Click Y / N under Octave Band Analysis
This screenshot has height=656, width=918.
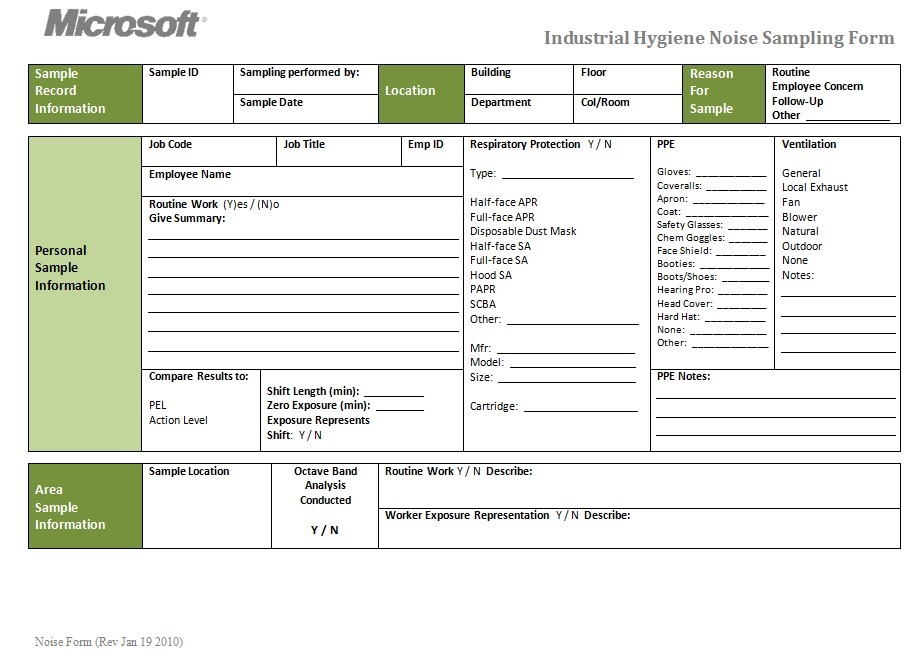(x=325, y=530)
